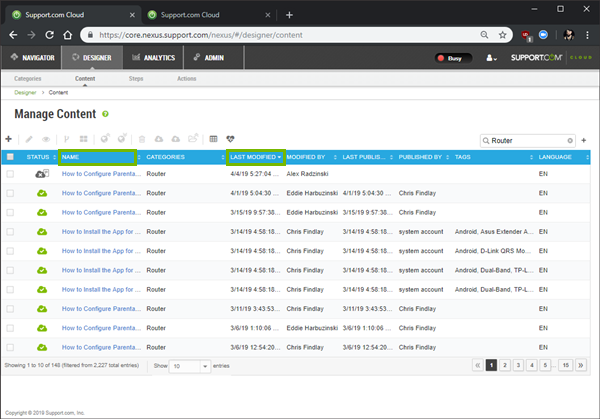
Task: Check the row modified 3/15/19 9:57:38
Action: [x=10, y=212]
